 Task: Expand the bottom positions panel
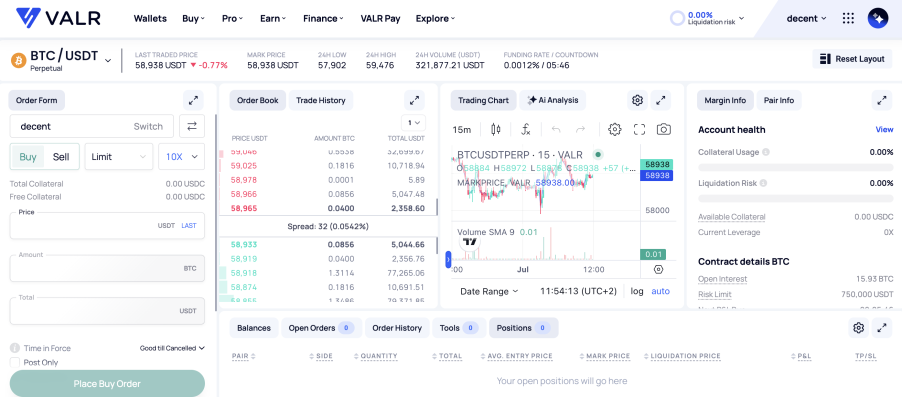pos(882,328)
